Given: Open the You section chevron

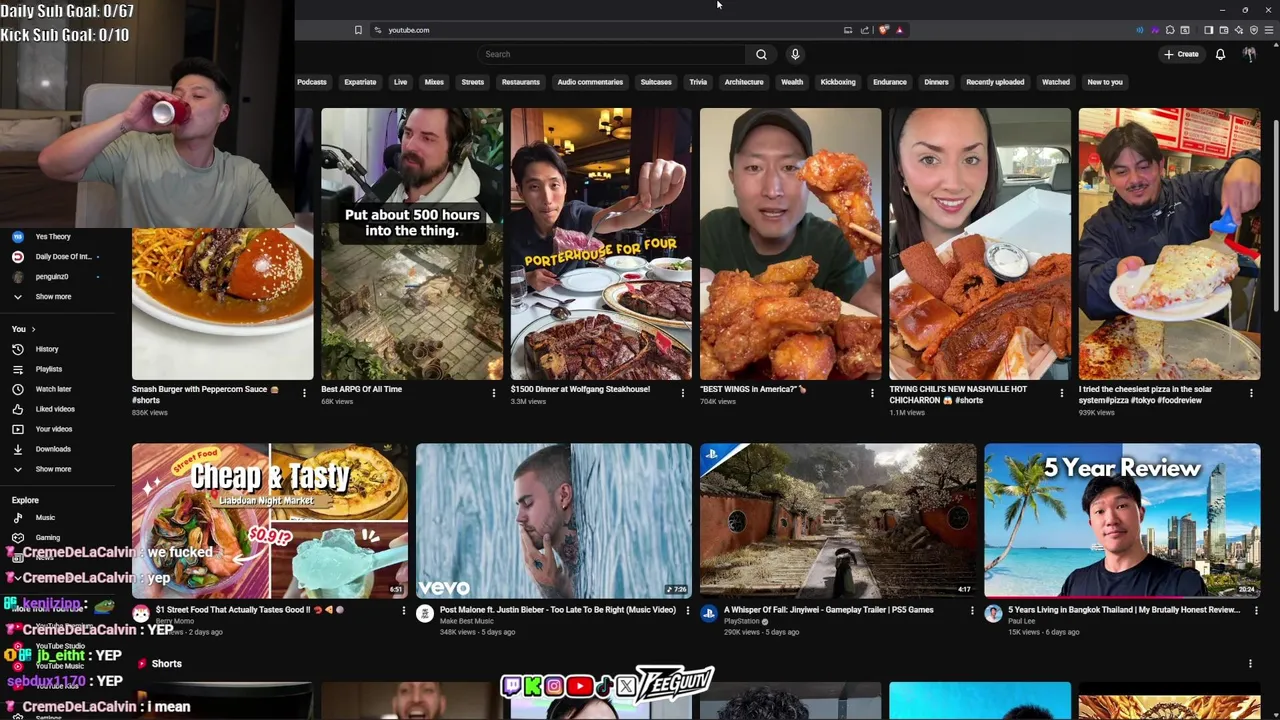Looking at the screenshot, I should click(x=33, y=329).
